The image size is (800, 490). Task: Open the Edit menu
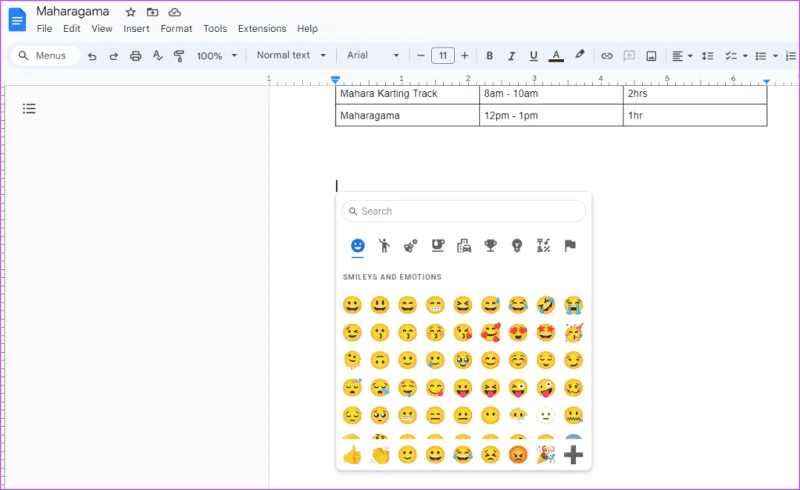pyautogui.click(x=71, y=29)
